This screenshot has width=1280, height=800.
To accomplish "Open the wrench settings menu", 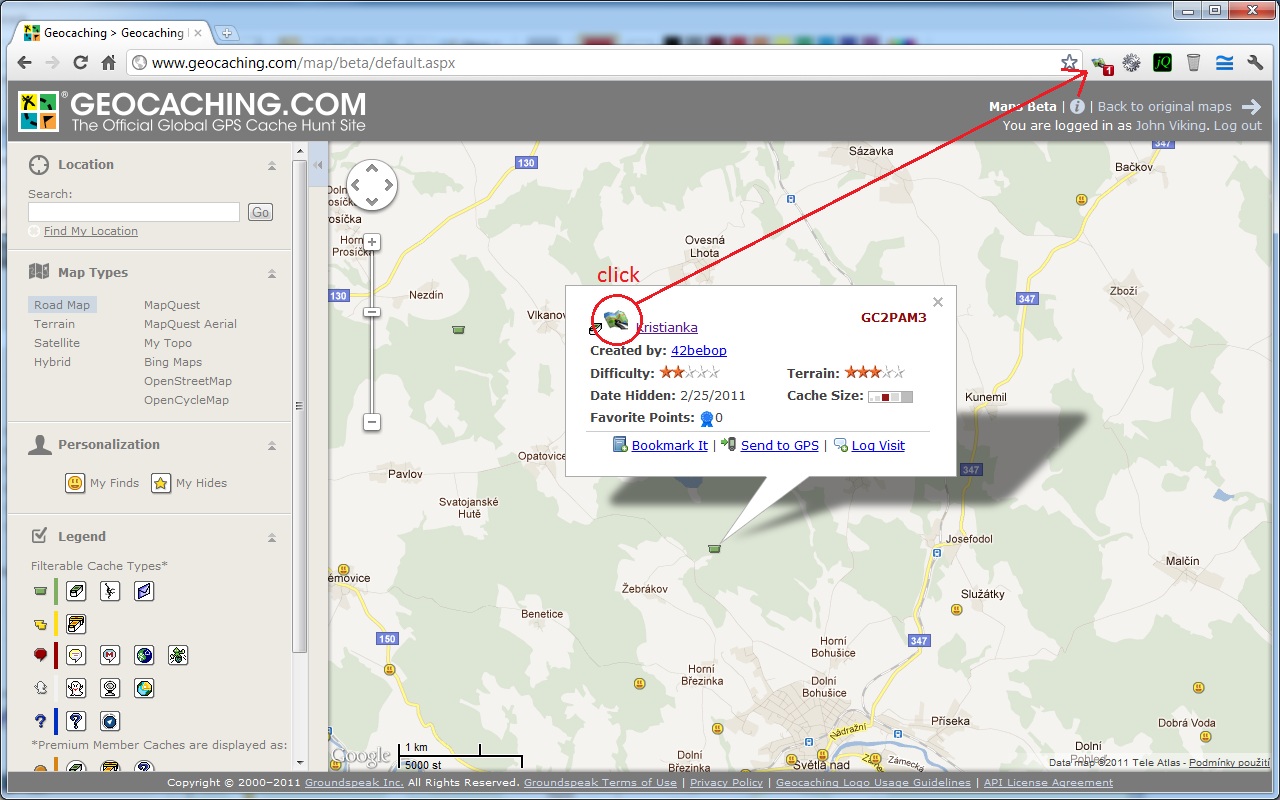I will [1255, 63].
